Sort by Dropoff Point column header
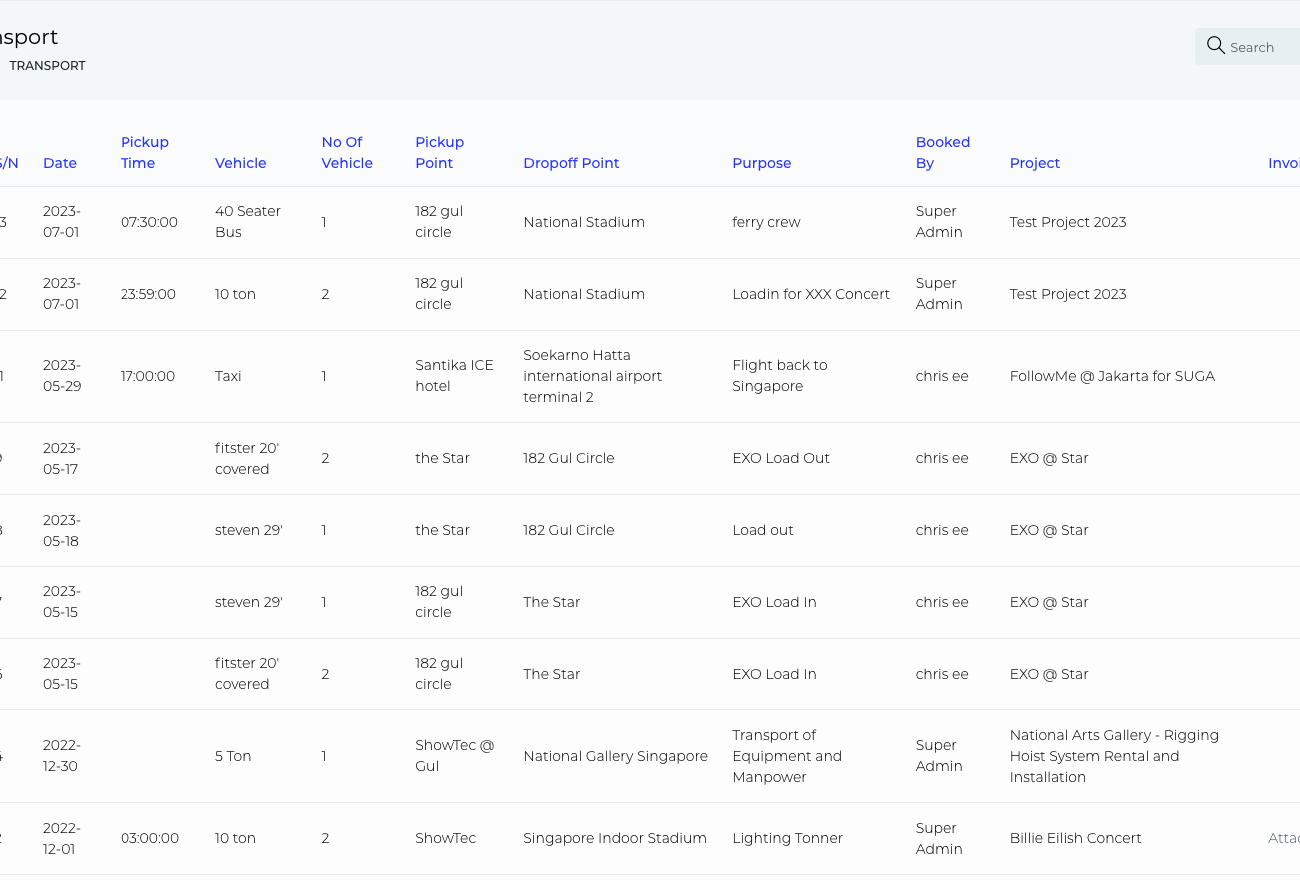 click(x=571, y=163)
